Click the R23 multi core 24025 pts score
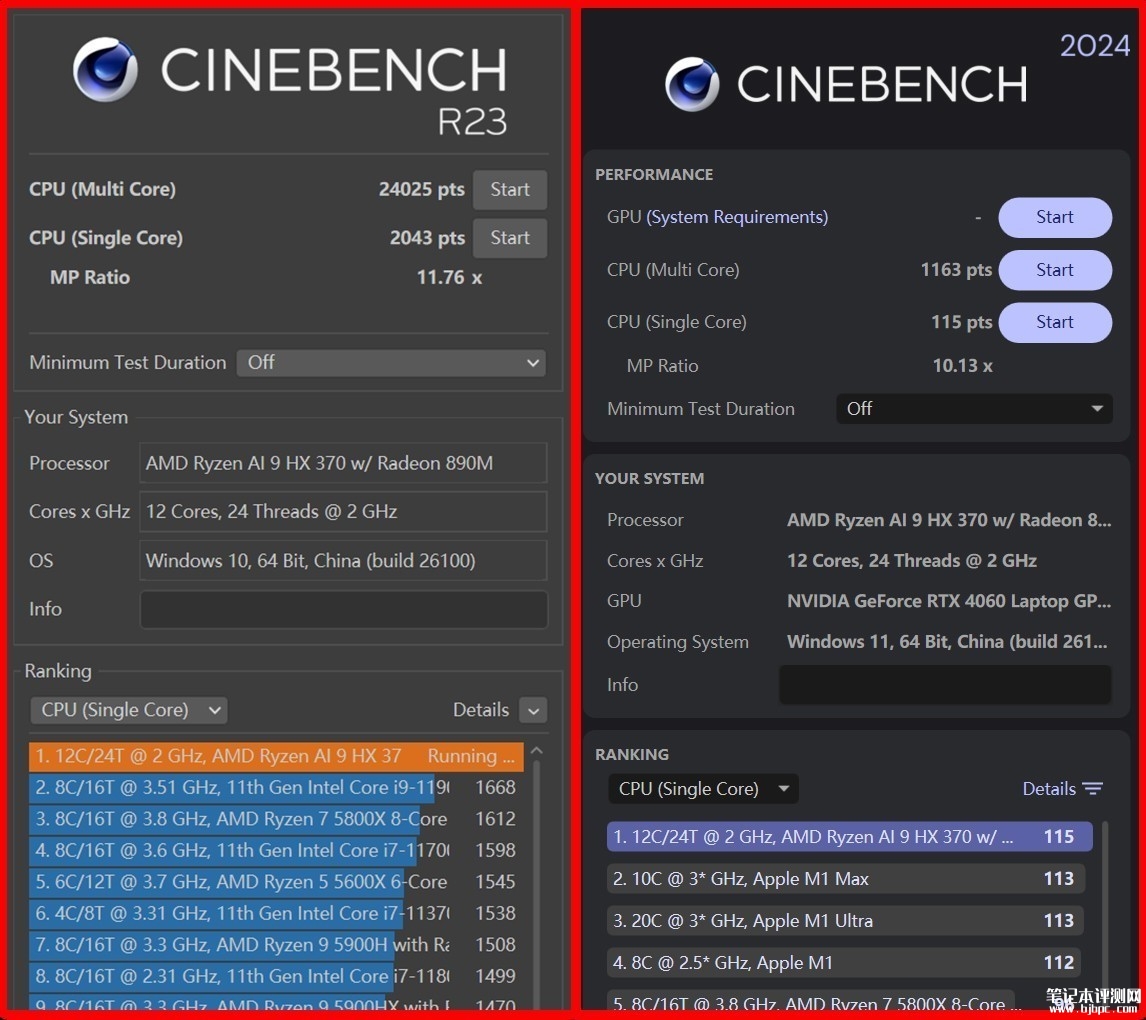 click(422, 189)
